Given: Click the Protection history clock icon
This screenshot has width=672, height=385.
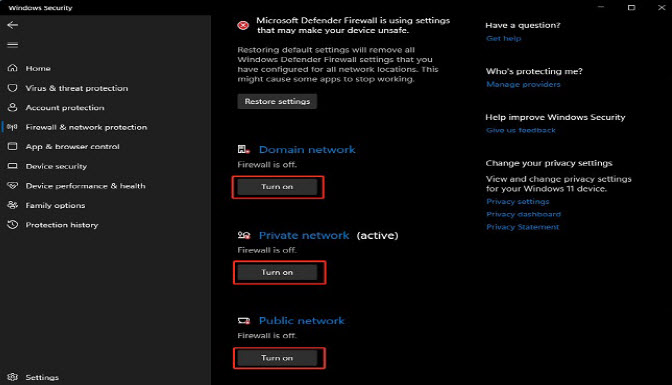Looking at the screenshot, I should [x=12, y=224].
